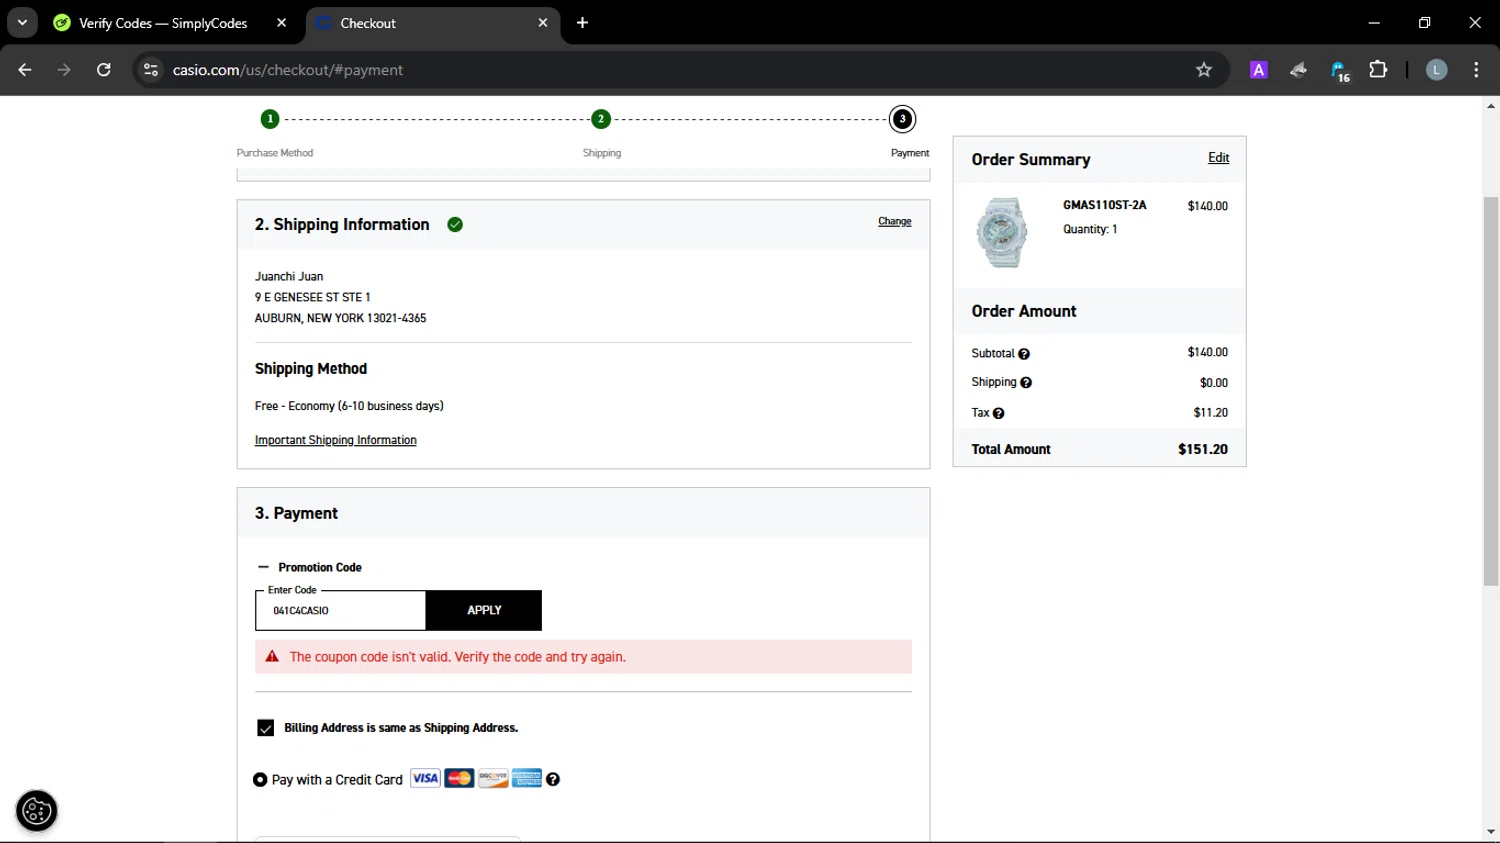The width and height of the screenshot is (1500, 843).
Task: Open site information icon in address bar
Action: (151, 70)
